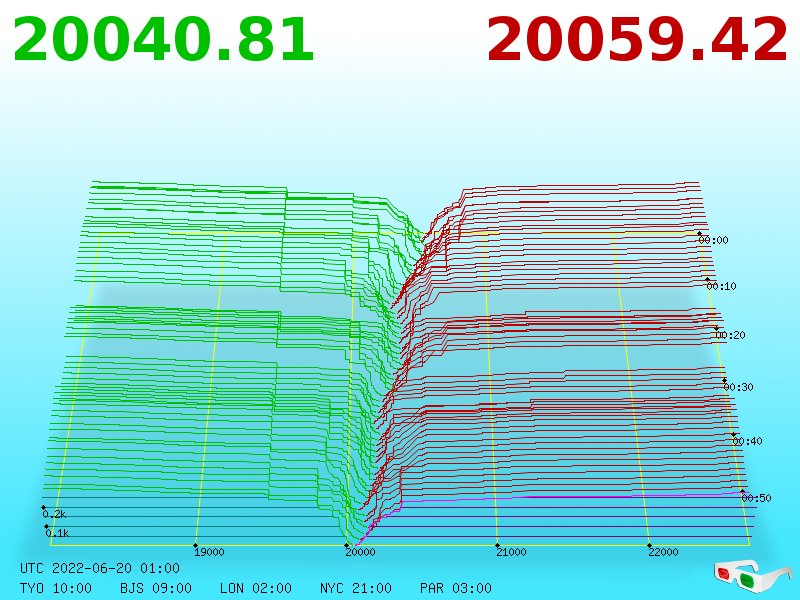The width and height of the screenshot is (800, 600).
Task: Click the TYO 10:00 Tokyo time
Action: point(56,588)
